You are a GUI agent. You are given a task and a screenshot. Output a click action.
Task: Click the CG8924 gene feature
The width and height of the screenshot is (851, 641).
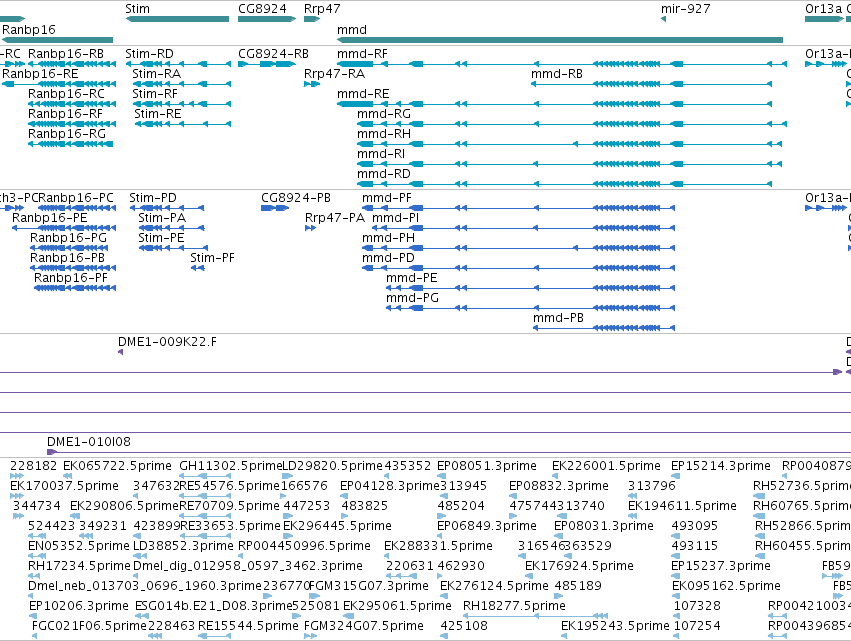click(x=266, y=19)
